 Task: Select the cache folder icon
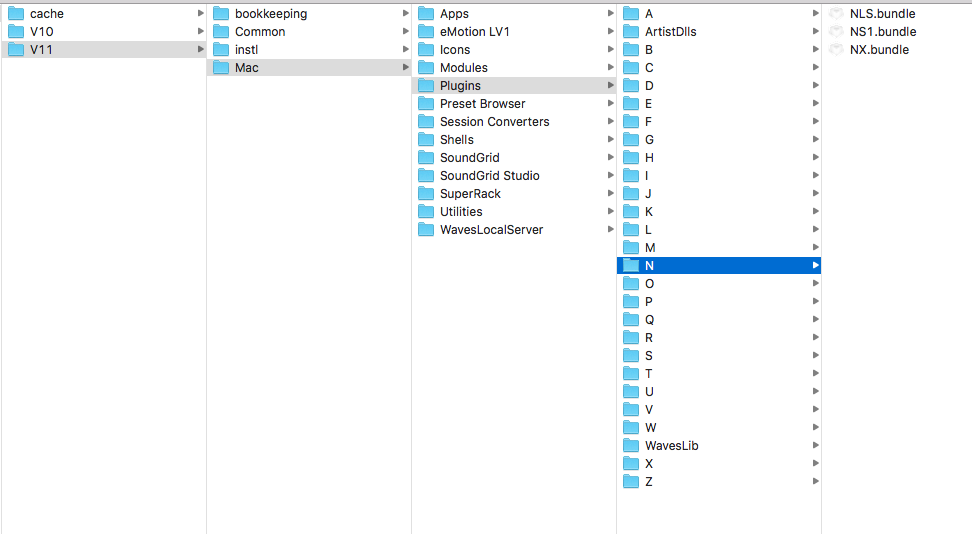click(x=15, y=14)
